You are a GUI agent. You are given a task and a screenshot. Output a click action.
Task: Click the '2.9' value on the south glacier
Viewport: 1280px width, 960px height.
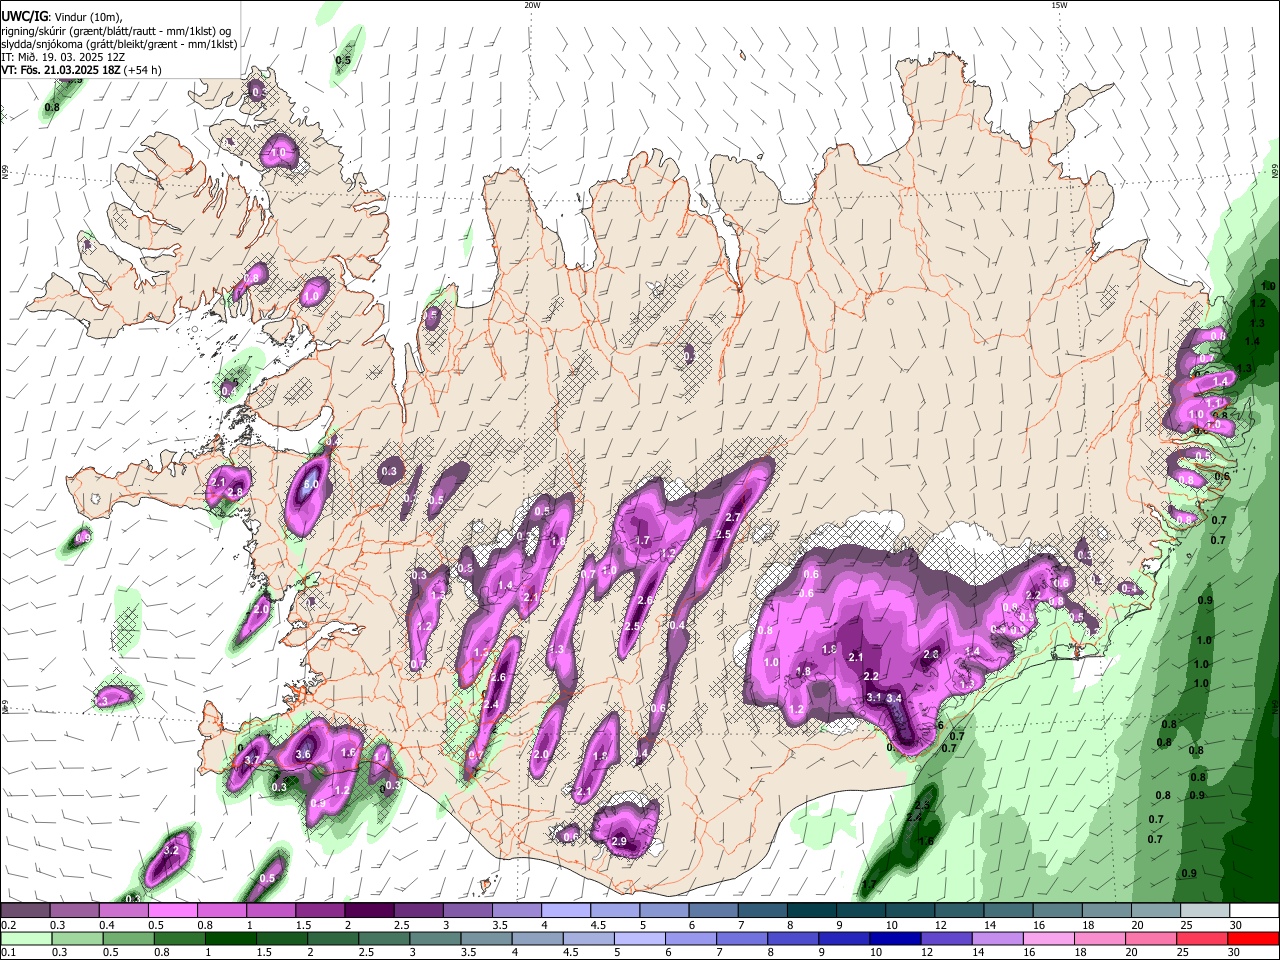tap(619, 842)
